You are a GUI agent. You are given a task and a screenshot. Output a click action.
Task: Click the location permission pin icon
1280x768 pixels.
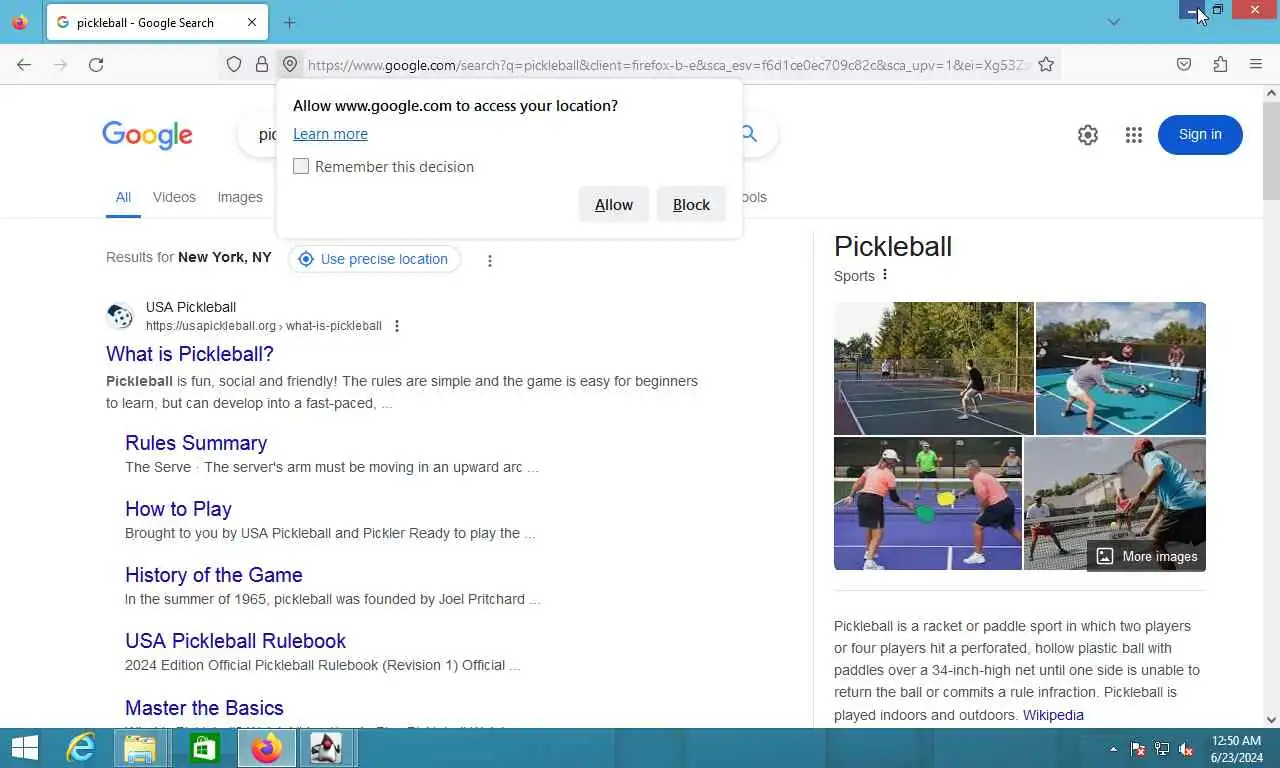coord(290,64)
